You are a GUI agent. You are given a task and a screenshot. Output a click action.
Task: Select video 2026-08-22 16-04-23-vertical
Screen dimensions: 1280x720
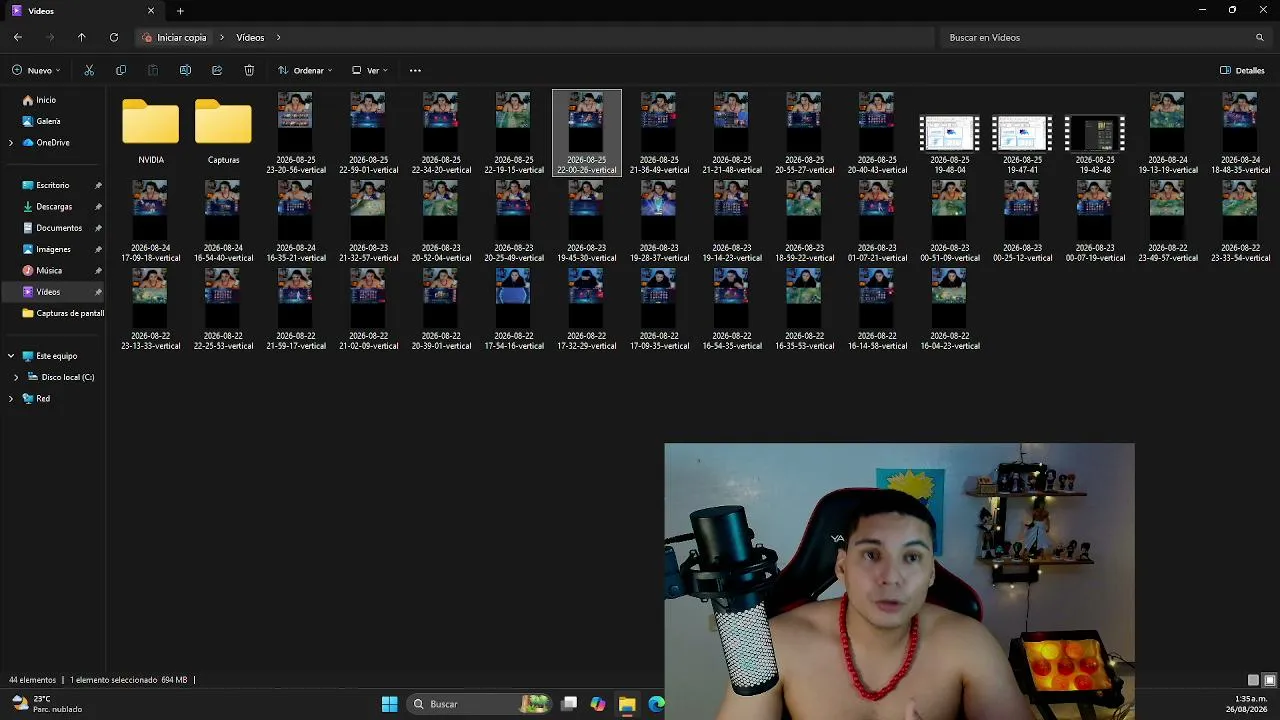(x=950, y=309)
